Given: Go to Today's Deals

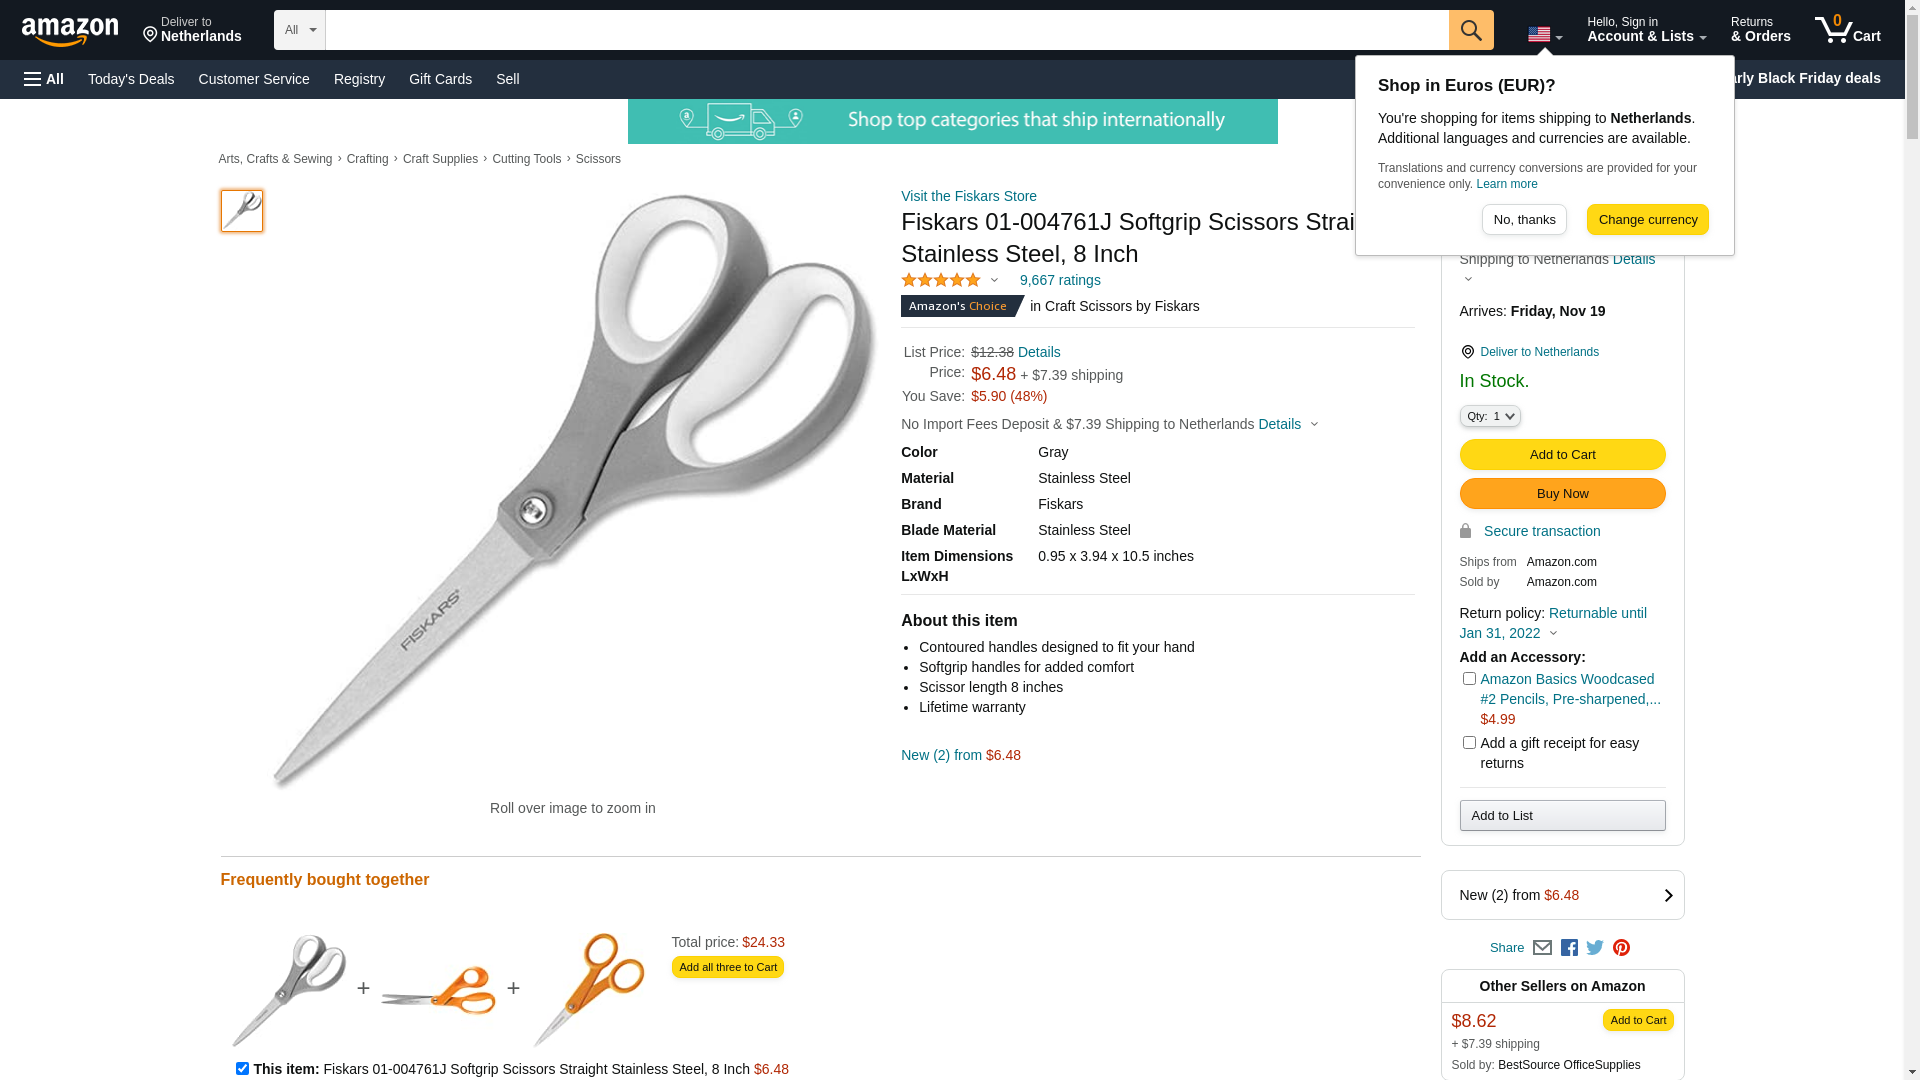Looking at the screenshot, I should [x=131, y=79].
